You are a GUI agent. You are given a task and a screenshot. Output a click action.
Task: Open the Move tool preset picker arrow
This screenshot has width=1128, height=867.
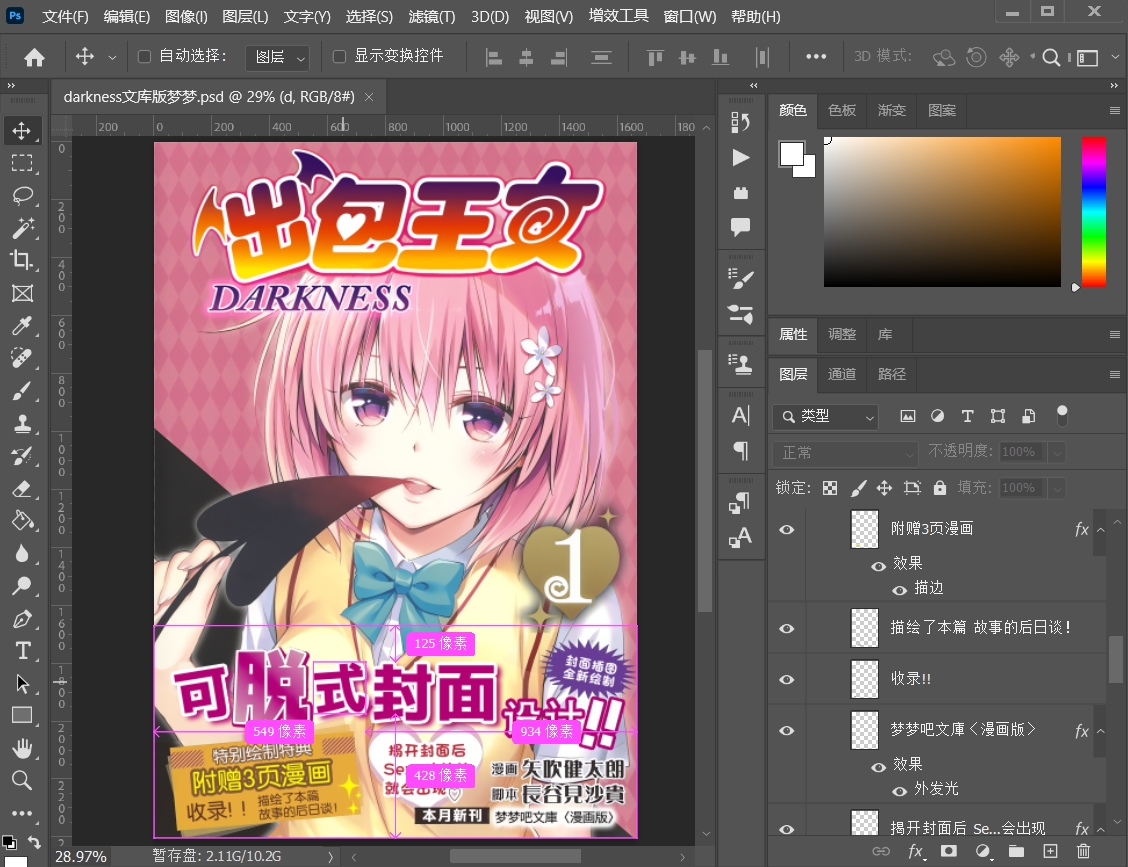tap(112, 57)
